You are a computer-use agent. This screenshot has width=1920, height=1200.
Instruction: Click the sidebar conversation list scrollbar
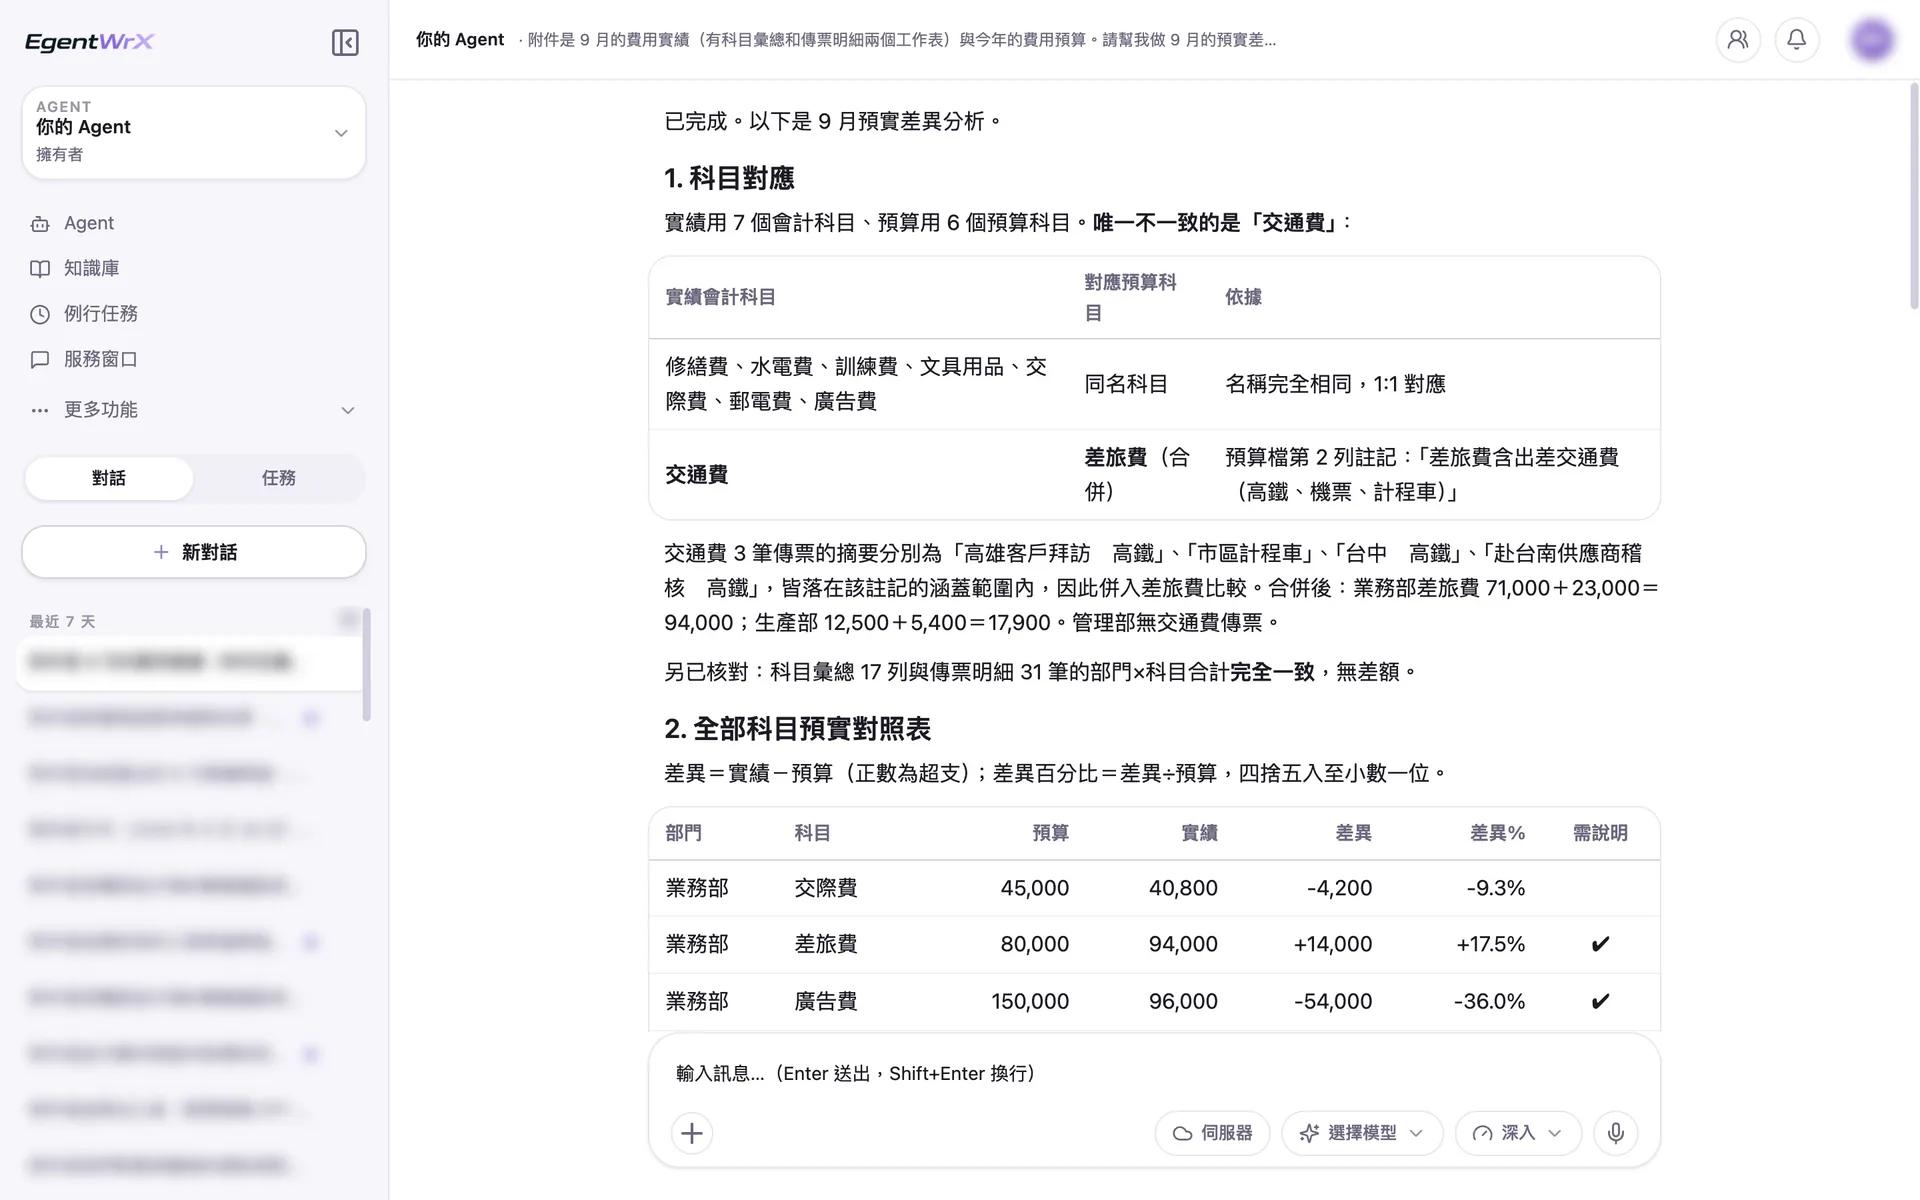tap(367, 664)
